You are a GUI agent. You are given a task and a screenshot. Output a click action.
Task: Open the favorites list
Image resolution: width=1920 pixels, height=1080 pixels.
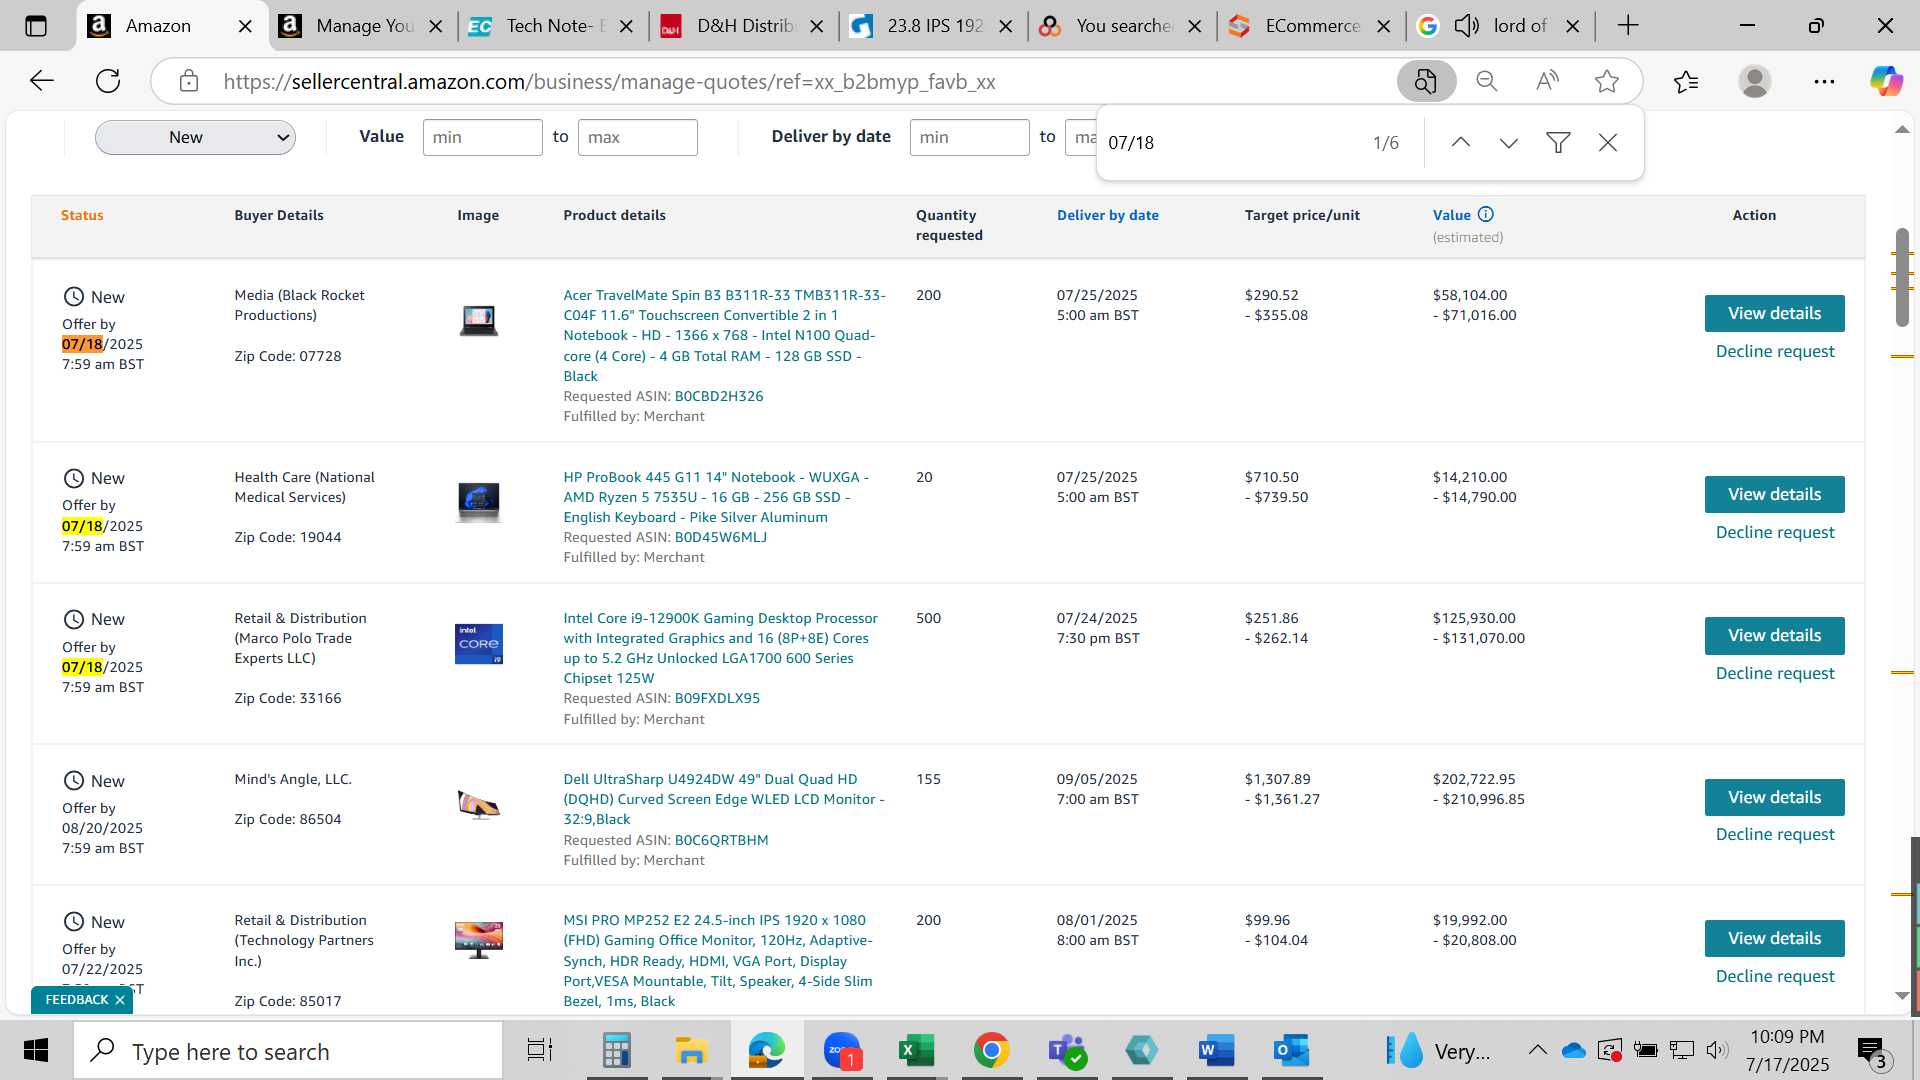point(1686,81)
